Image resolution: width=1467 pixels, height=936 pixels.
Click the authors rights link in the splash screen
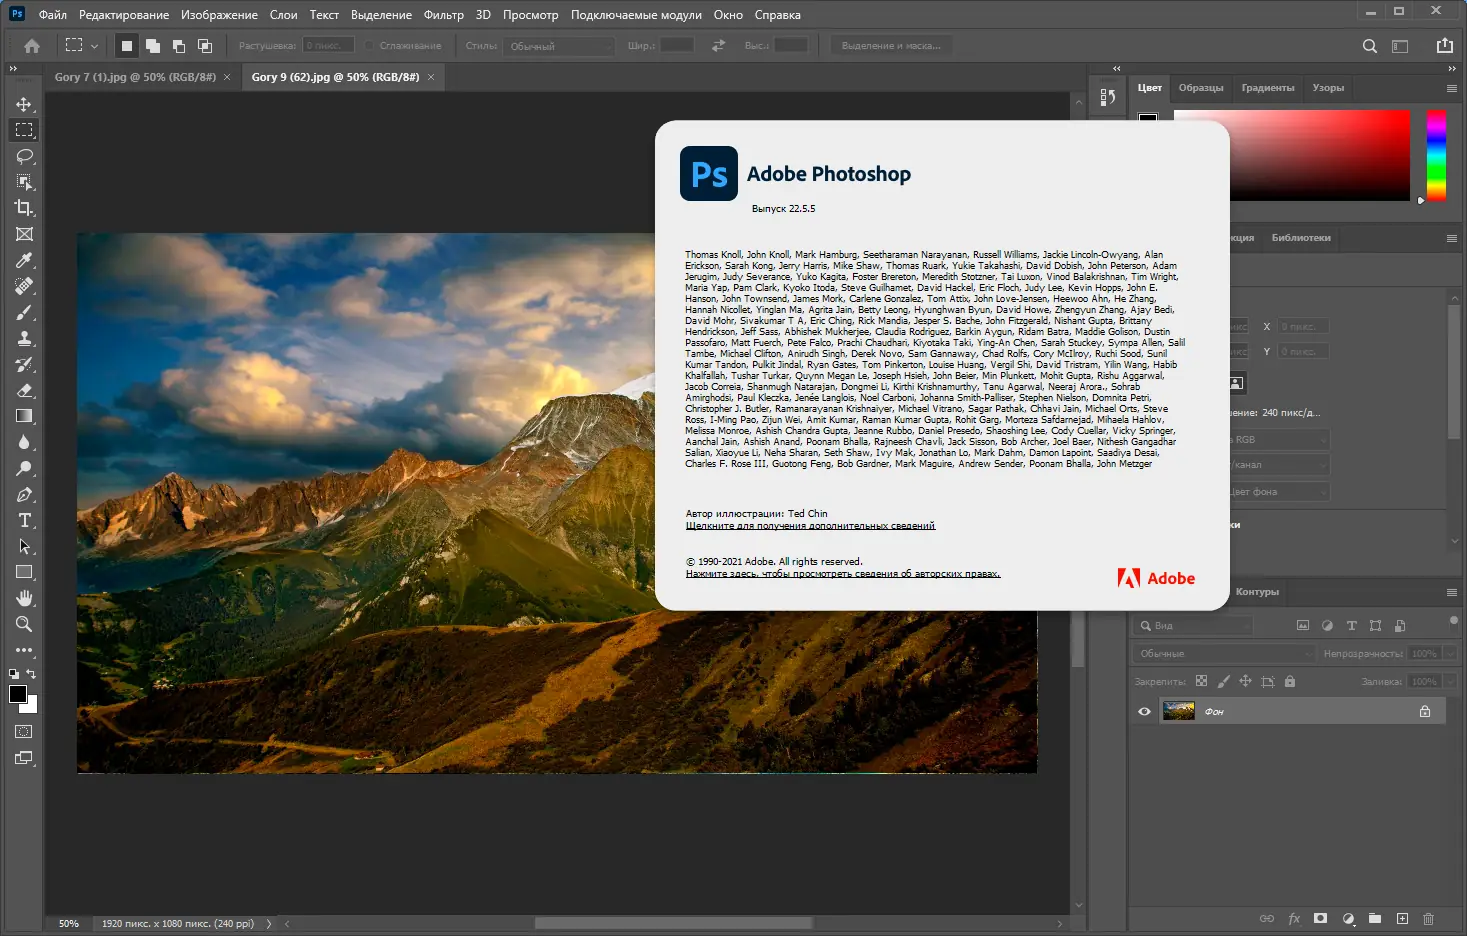[x=843, y=572]
